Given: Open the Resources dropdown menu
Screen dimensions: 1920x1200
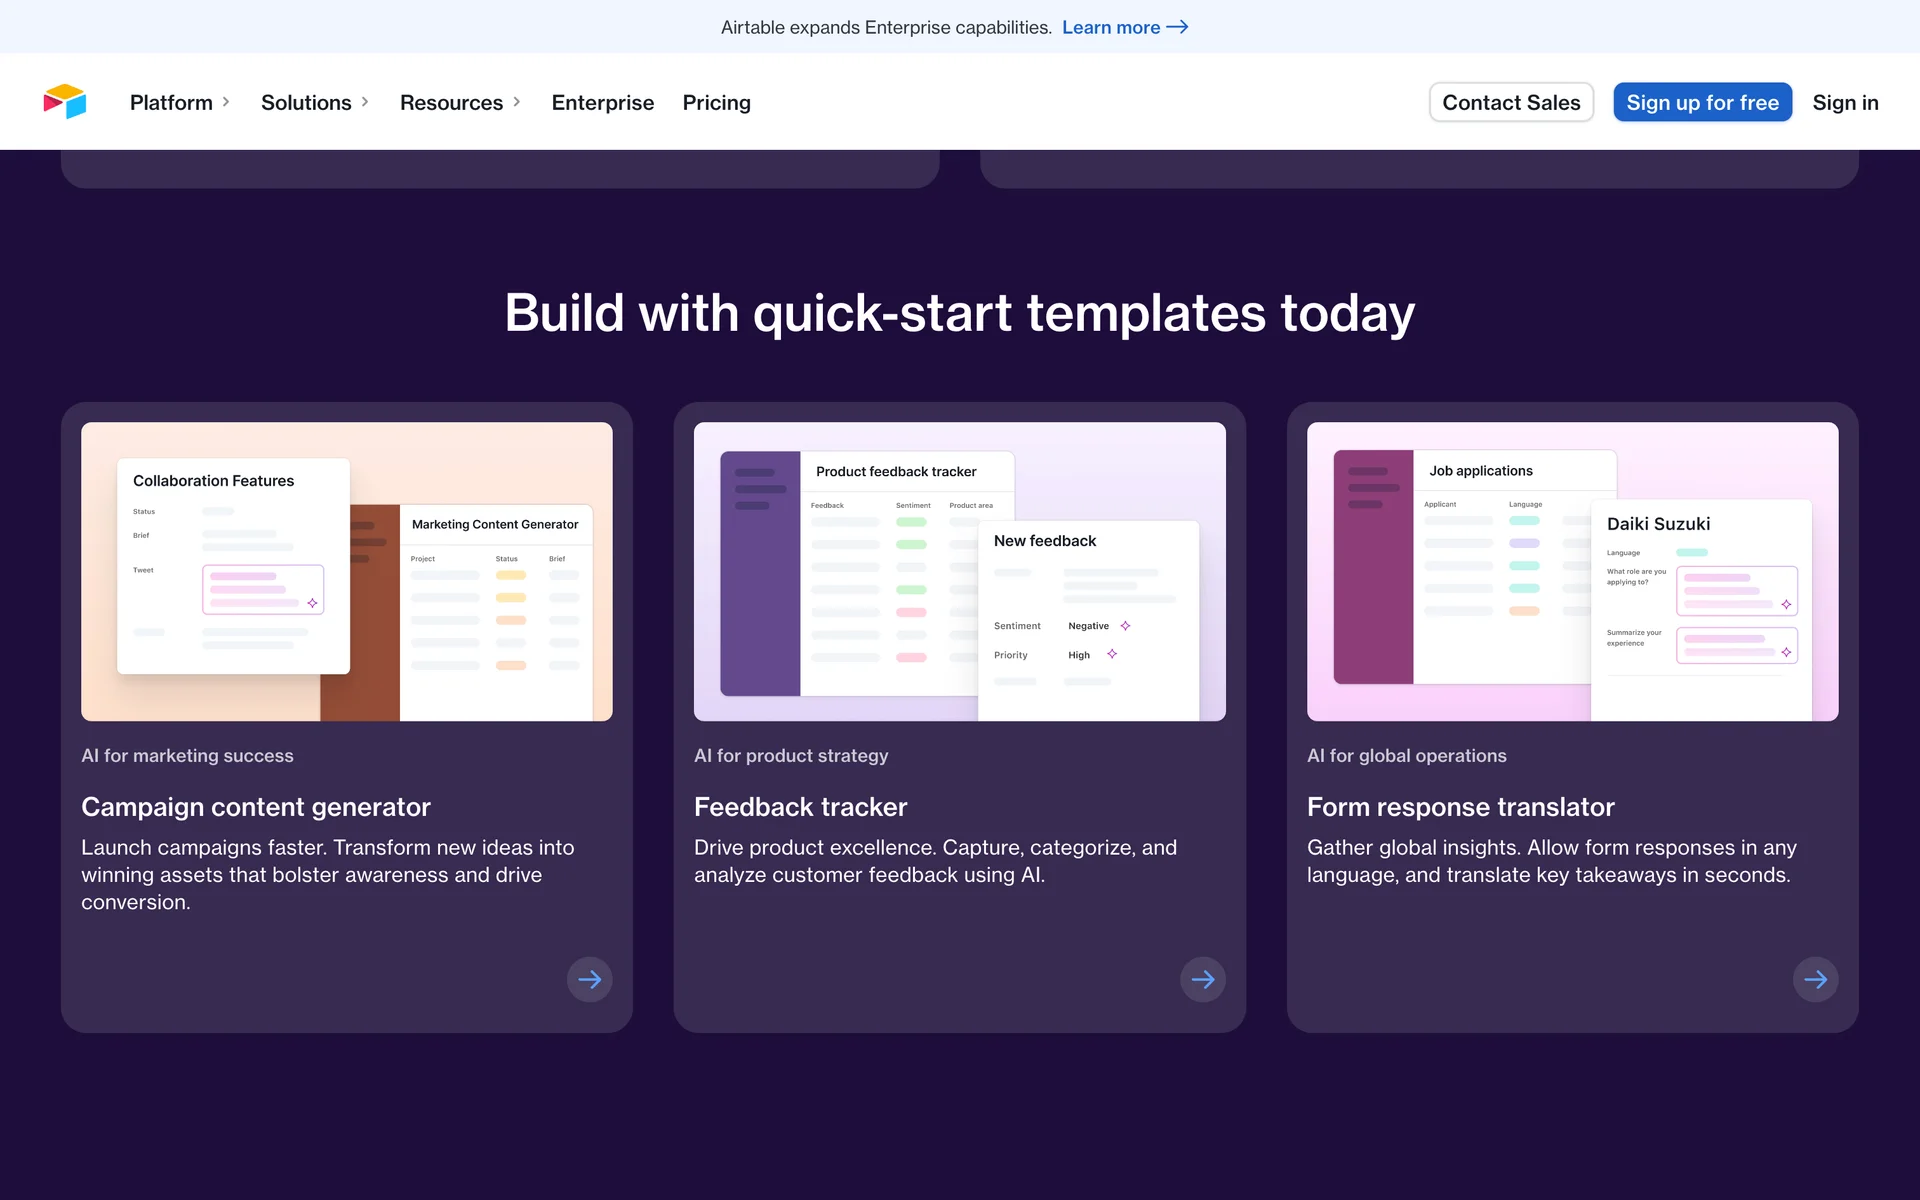Looking at the screenshot, I should 460,102.
